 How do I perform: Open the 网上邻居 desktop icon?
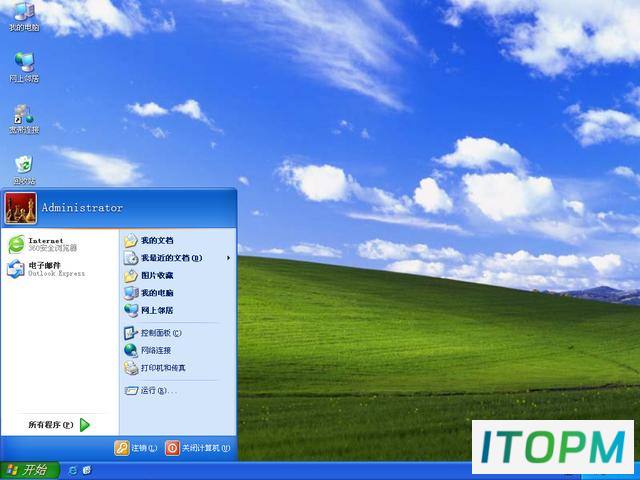(24, 67)
